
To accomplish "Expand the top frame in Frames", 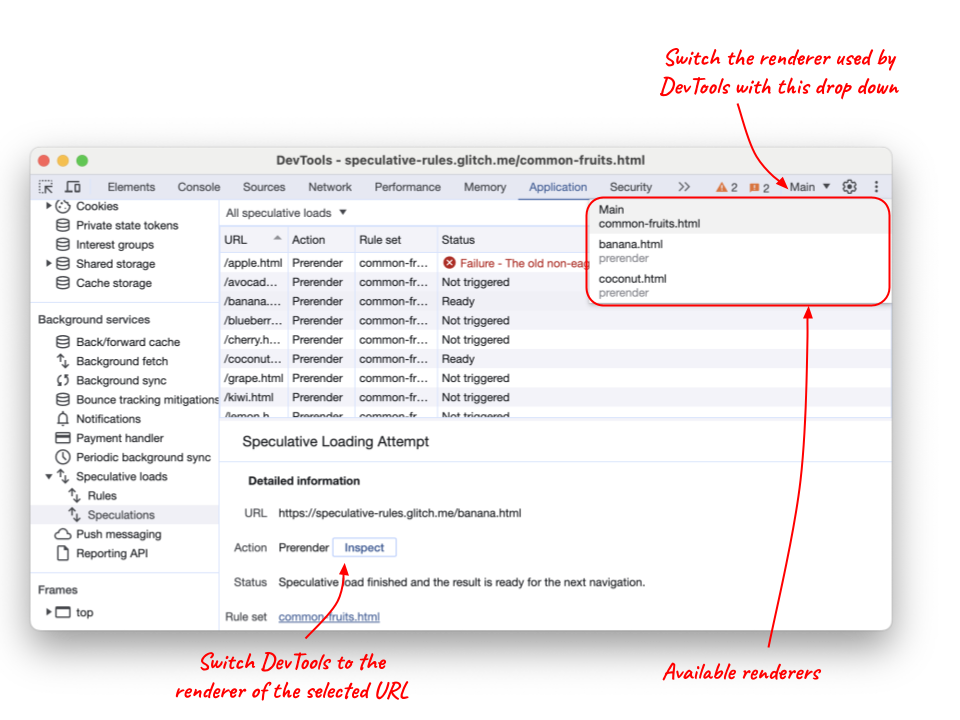I will (x=48, y=611).
